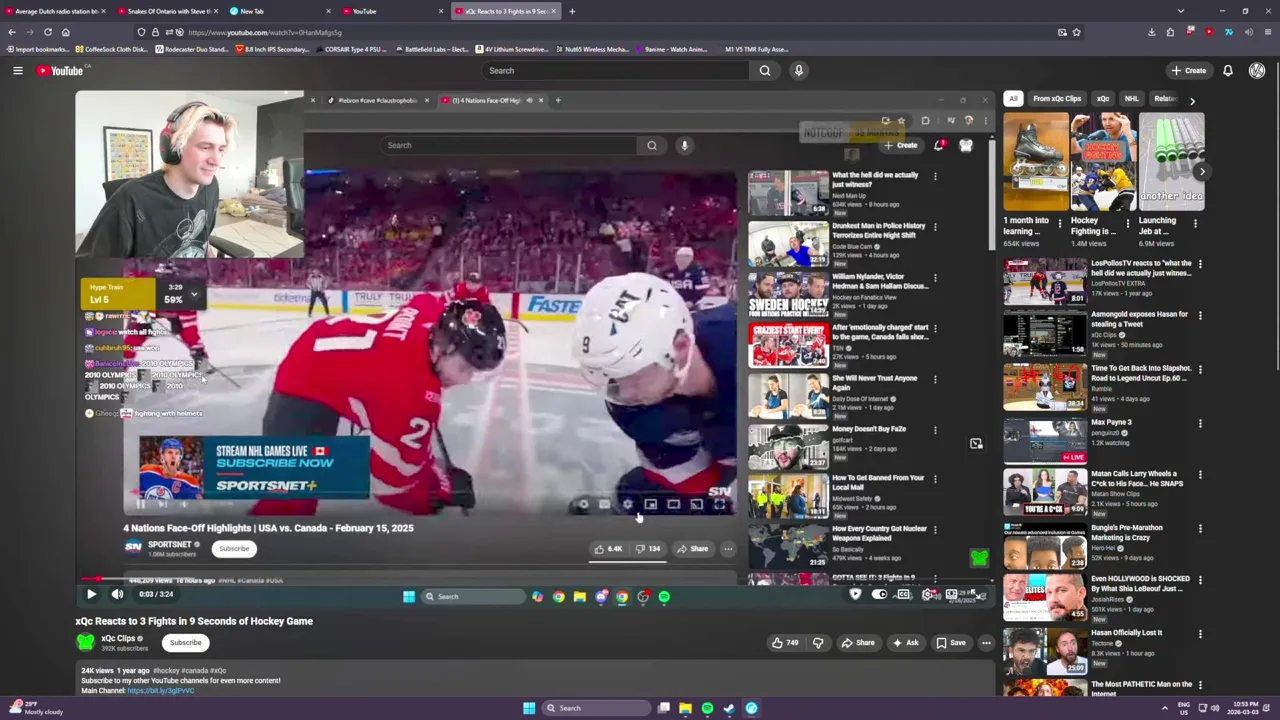Like inner Sportsnet video (6.4K)

(608, 549)
